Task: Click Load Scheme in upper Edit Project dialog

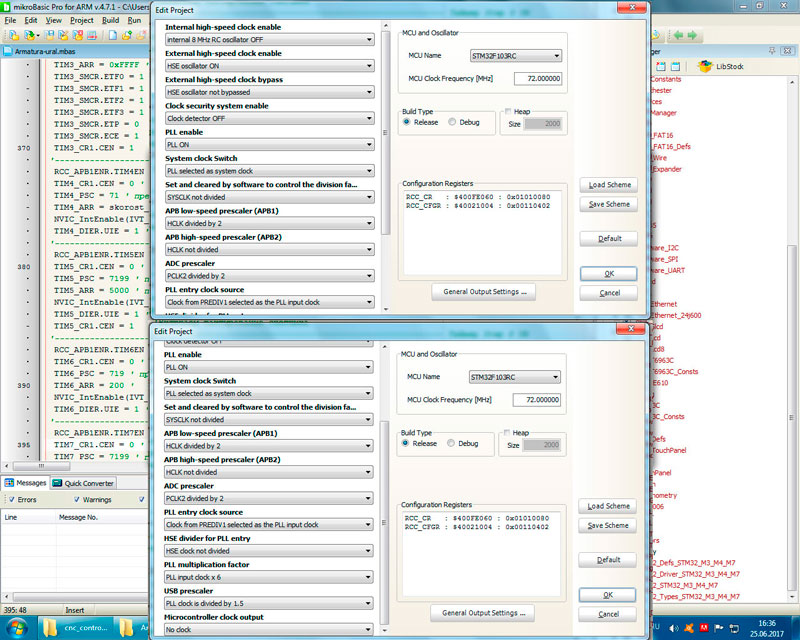Action: [609, 185]
